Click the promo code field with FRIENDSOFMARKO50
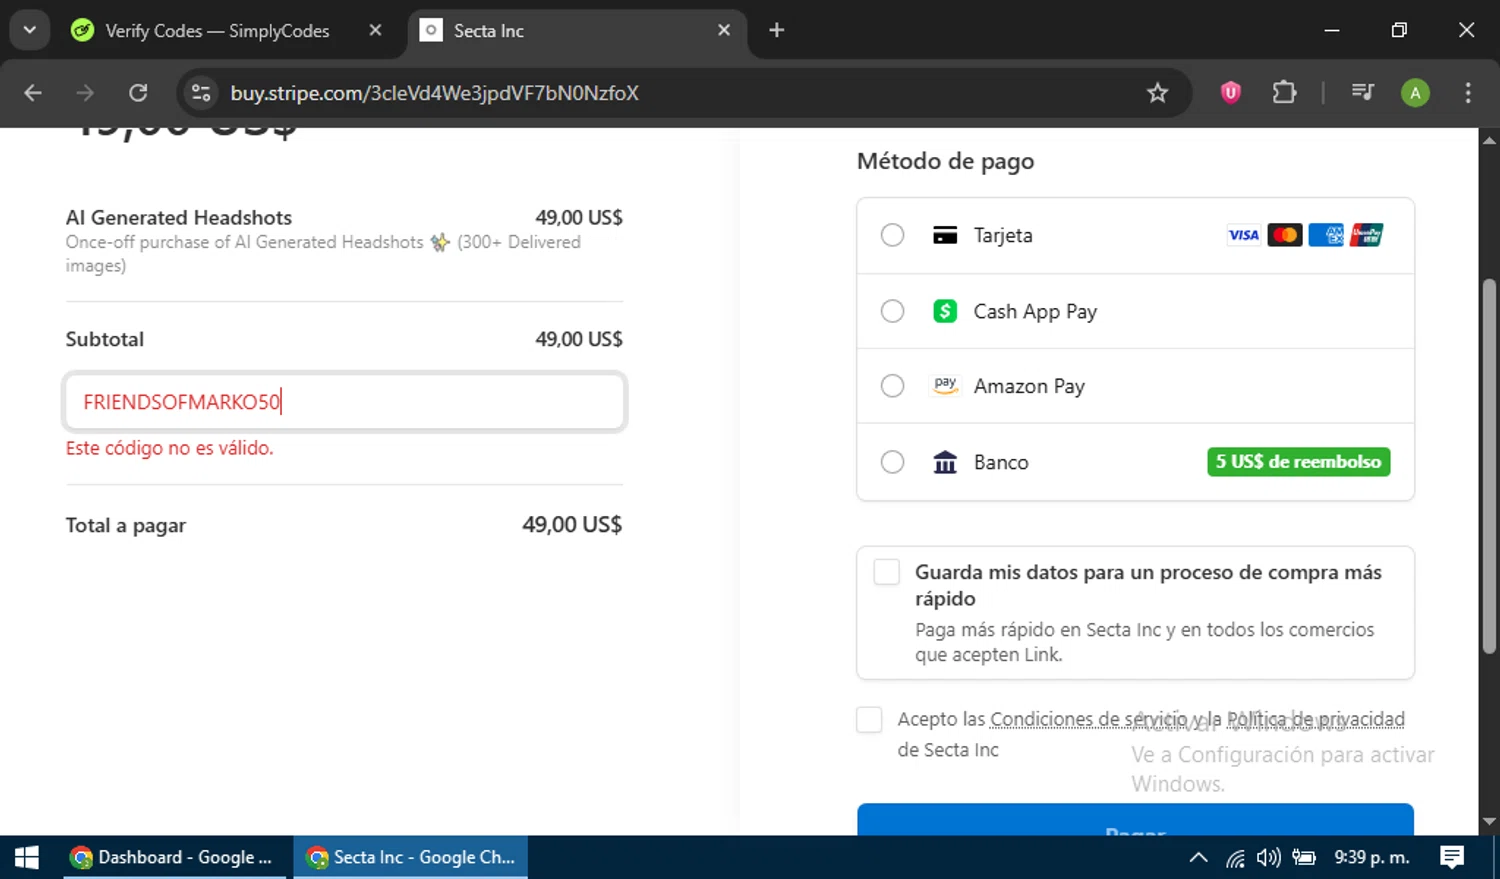The height and width of the screenshot is (879, 1500). [x=344, y=402]
